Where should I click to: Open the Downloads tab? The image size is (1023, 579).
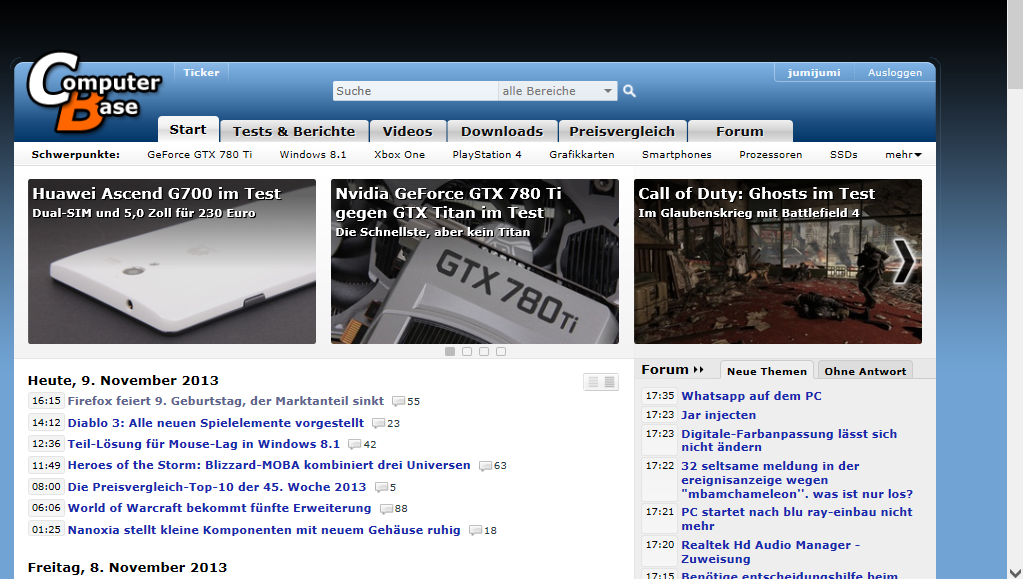tap(502, 131)
